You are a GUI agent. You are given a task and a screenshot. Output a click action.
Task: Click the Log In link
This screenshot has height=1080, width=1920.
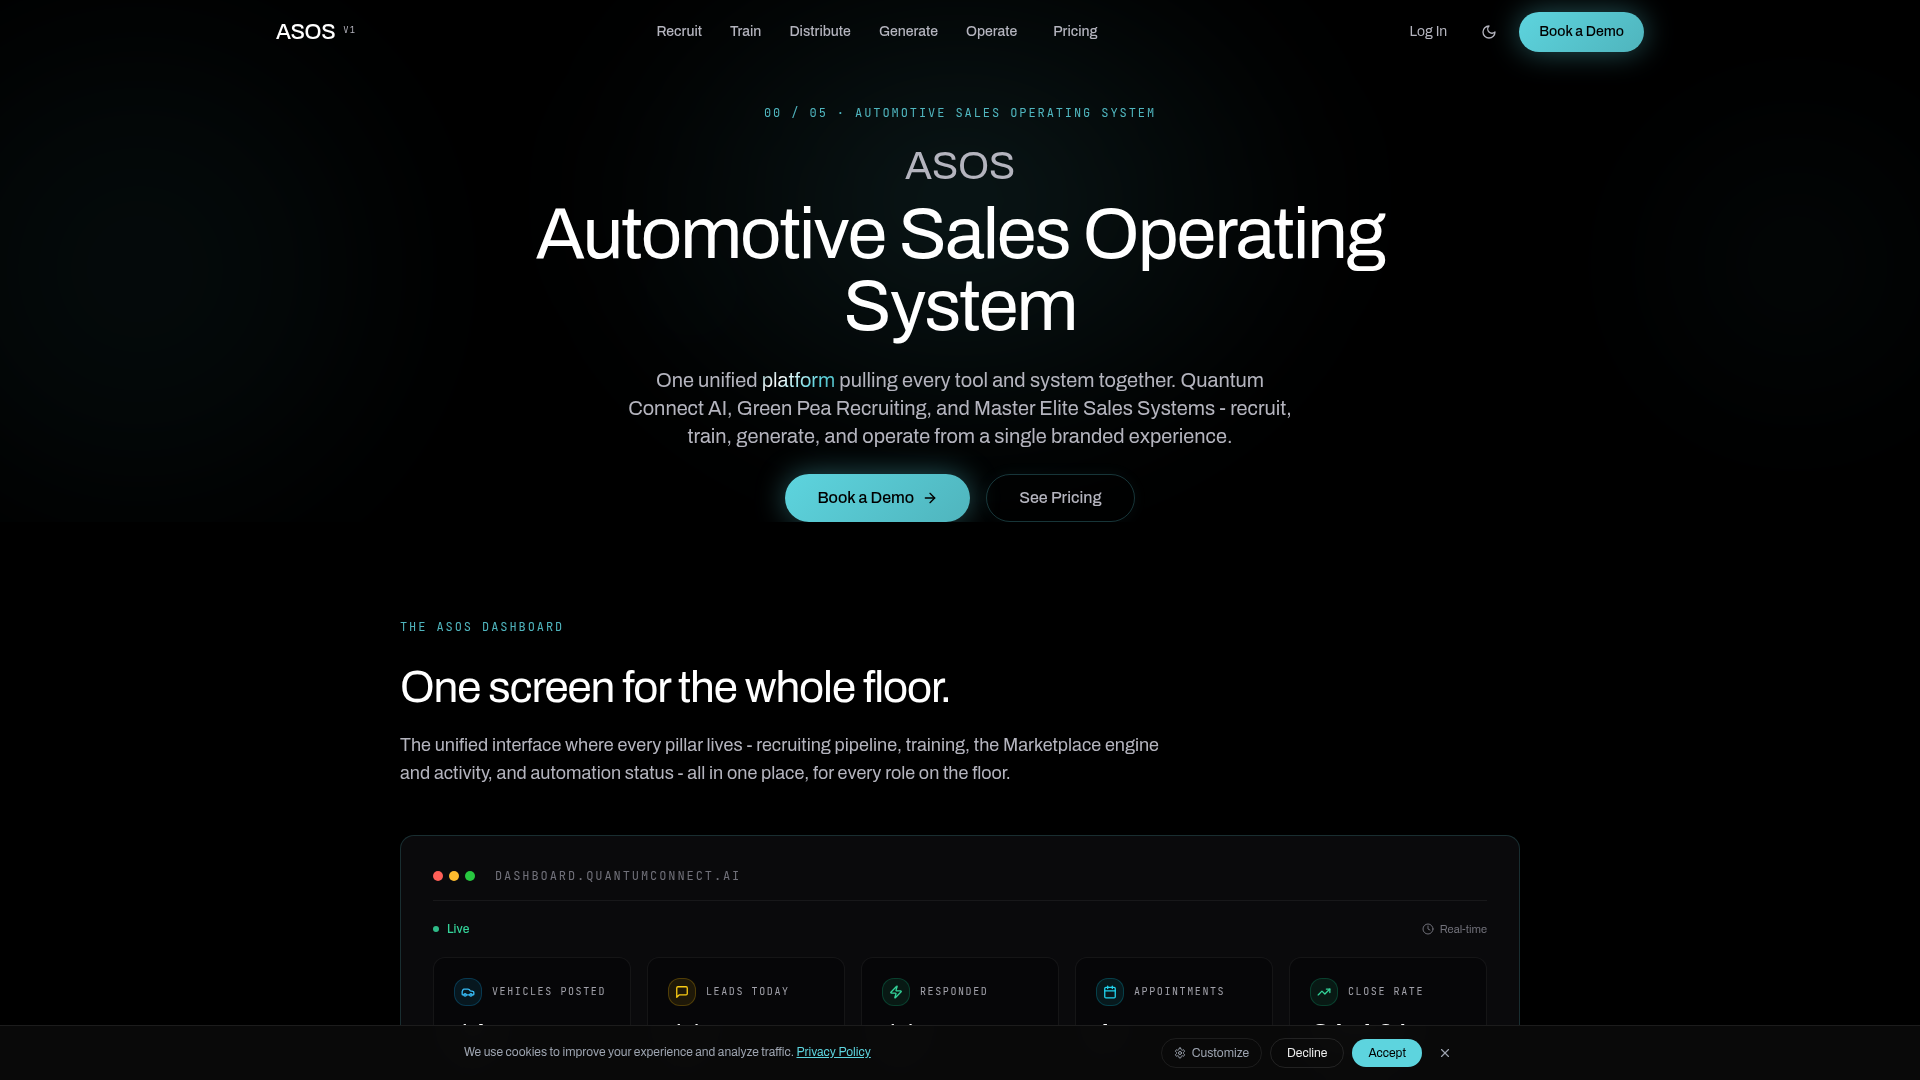tap(1428, 32)
